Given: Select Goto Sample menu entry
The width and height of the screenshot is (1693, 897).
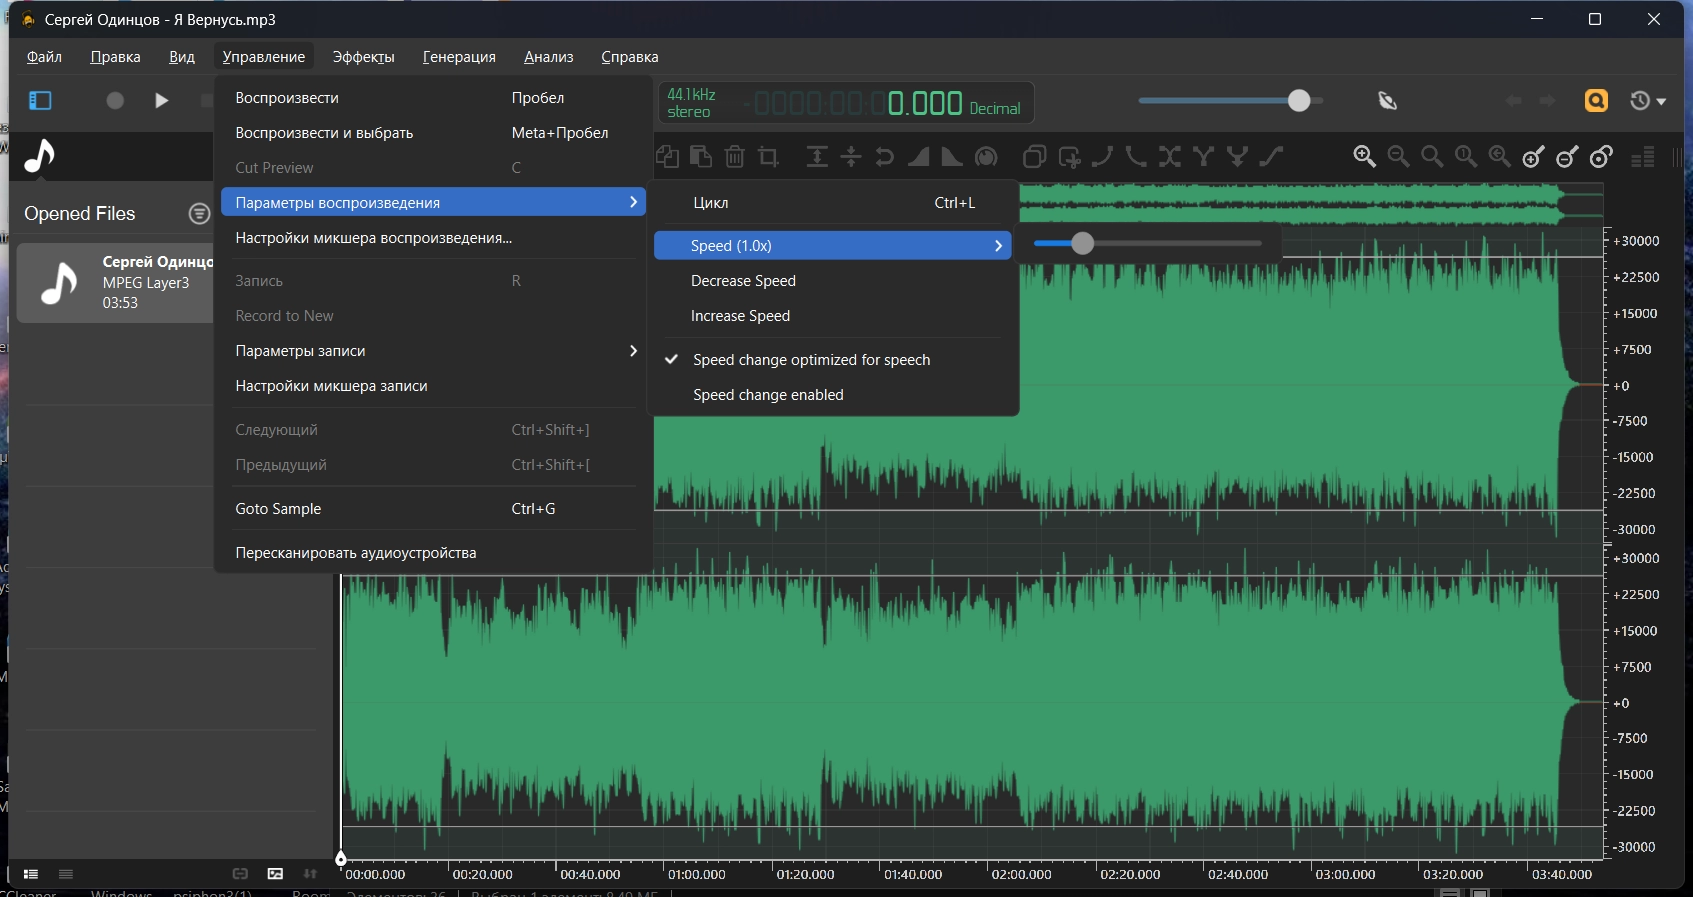Looking at the screenshot, I should click(x=278, y=509).
